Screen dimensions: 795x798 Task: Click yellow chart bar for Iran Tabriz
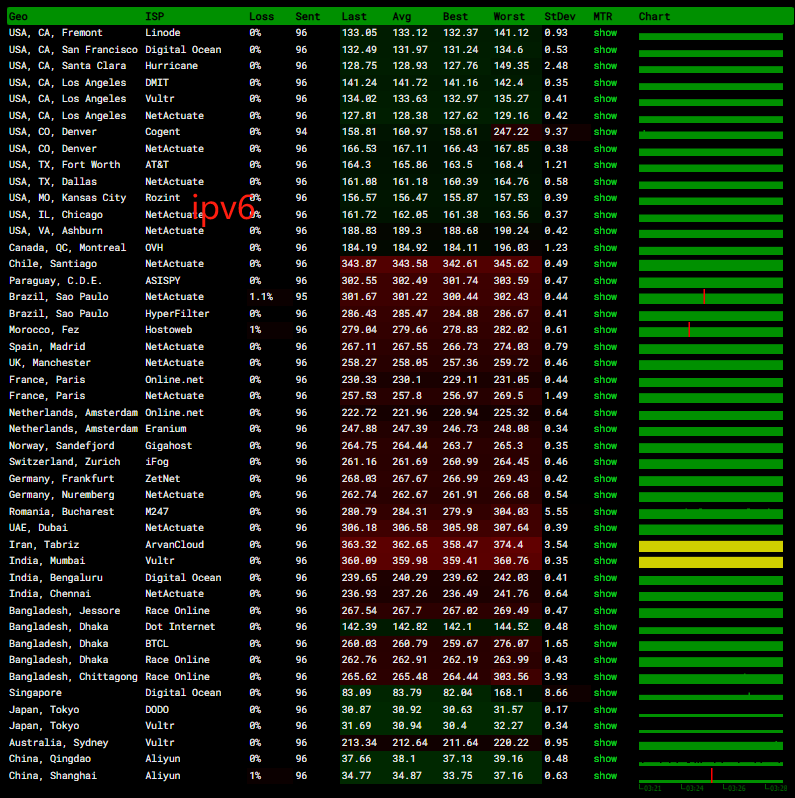tap(711, 546)
